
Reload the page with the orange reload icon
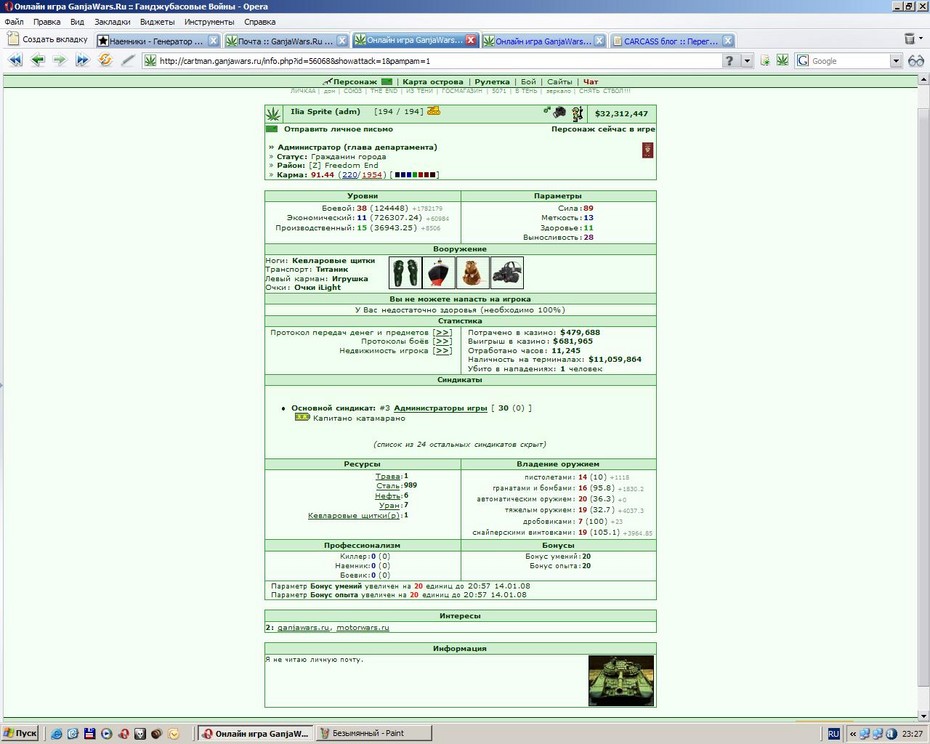[x=105, y=60]
